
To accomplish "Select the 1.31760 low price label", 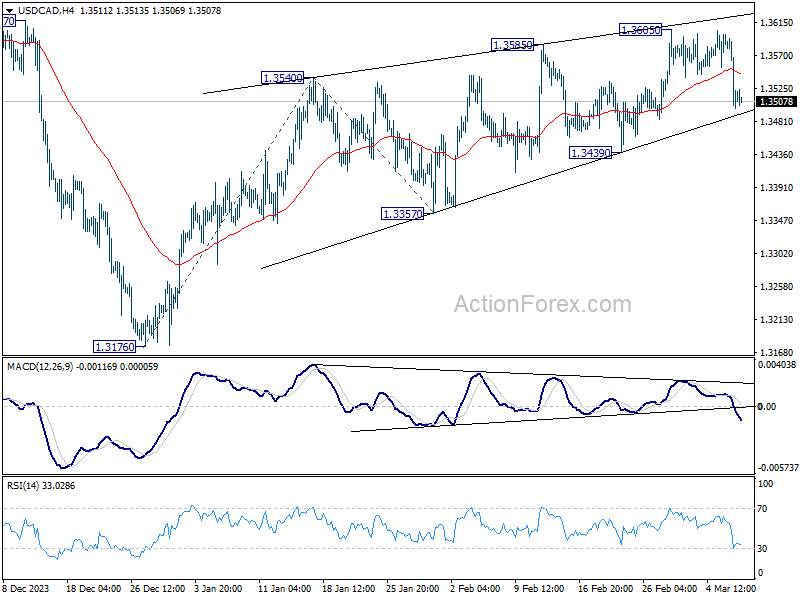I will [115, 347].
